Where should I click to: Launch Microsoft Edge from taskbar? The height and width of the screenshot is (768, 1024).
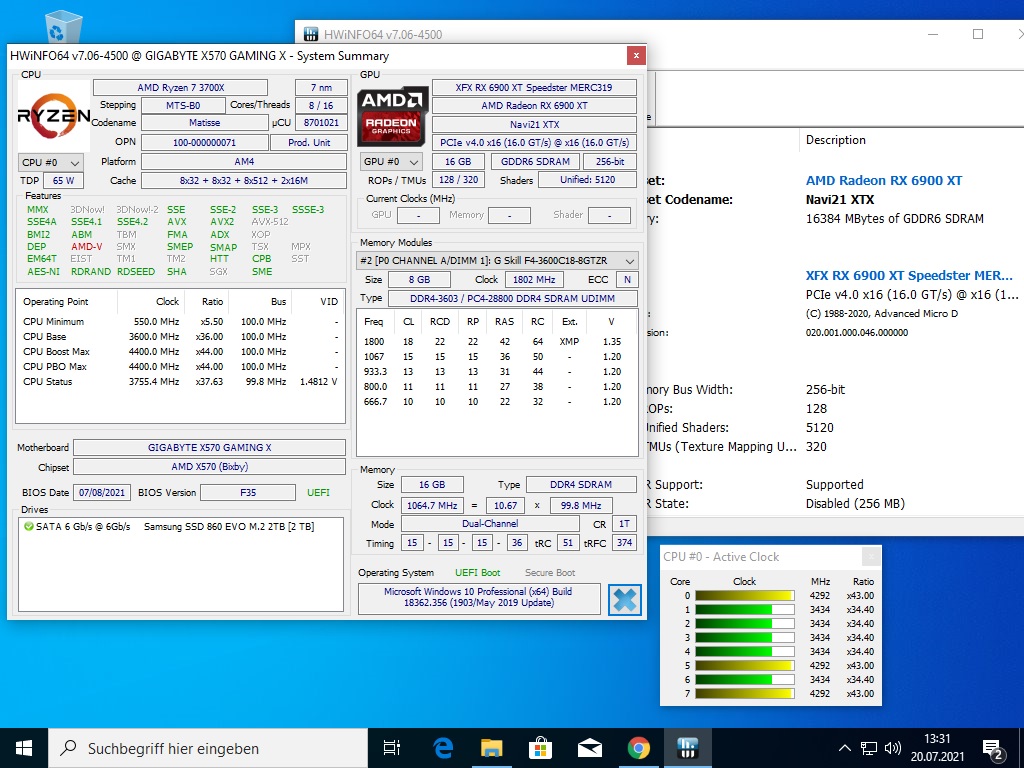pyautogui.click(x=443, y=748)
